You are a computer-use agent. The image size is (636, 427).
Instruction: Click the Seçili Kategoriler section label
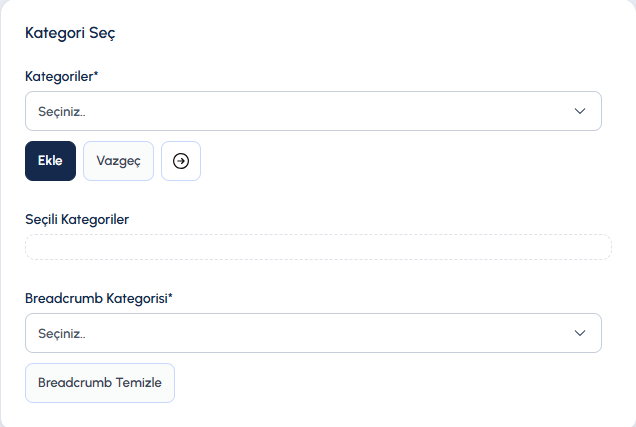click(77, 219)
